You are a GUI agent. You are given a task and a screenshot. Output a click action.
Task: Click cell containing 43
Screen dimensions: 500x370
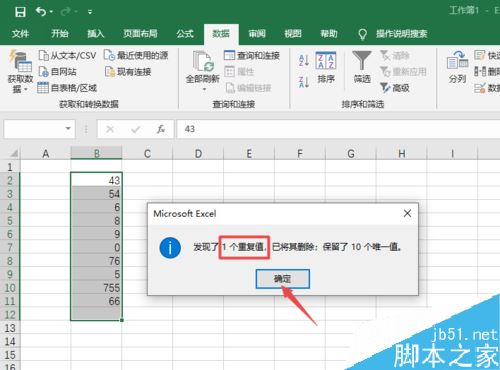click(96, 180)
